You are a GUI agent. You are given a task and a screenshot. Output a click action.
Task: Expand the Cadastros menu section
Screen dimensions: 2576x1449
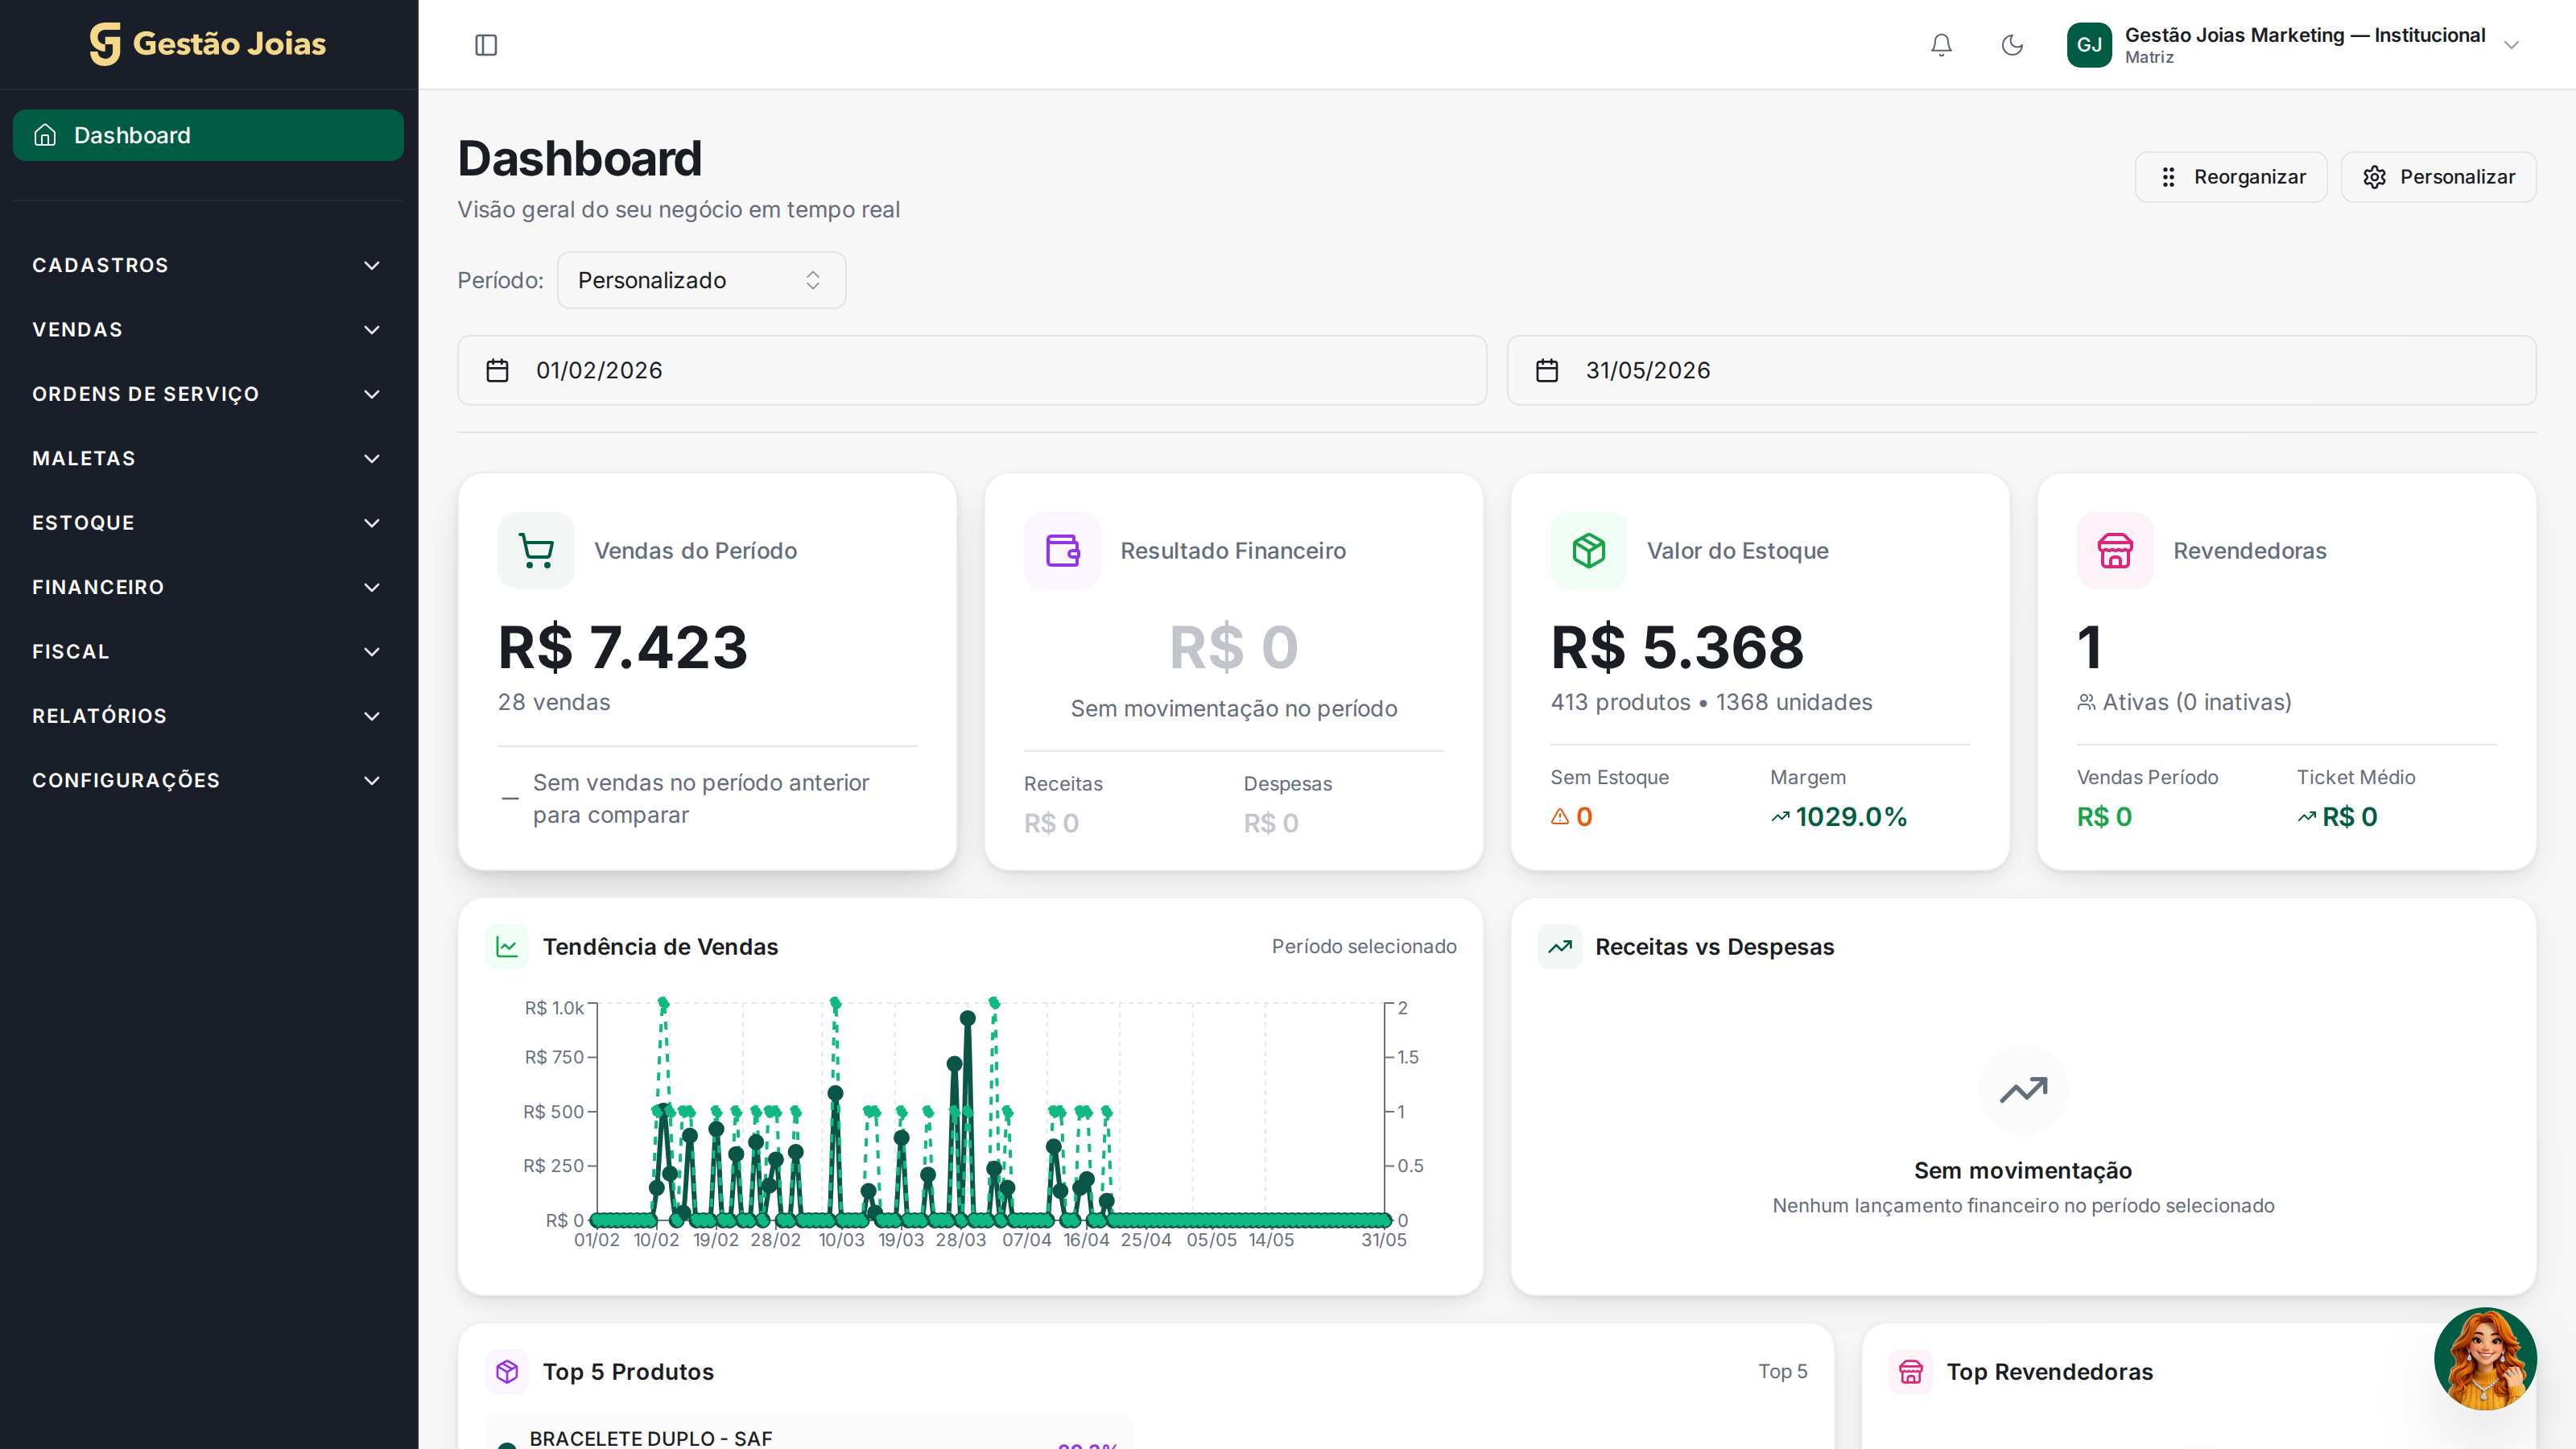tap(208, 266)
